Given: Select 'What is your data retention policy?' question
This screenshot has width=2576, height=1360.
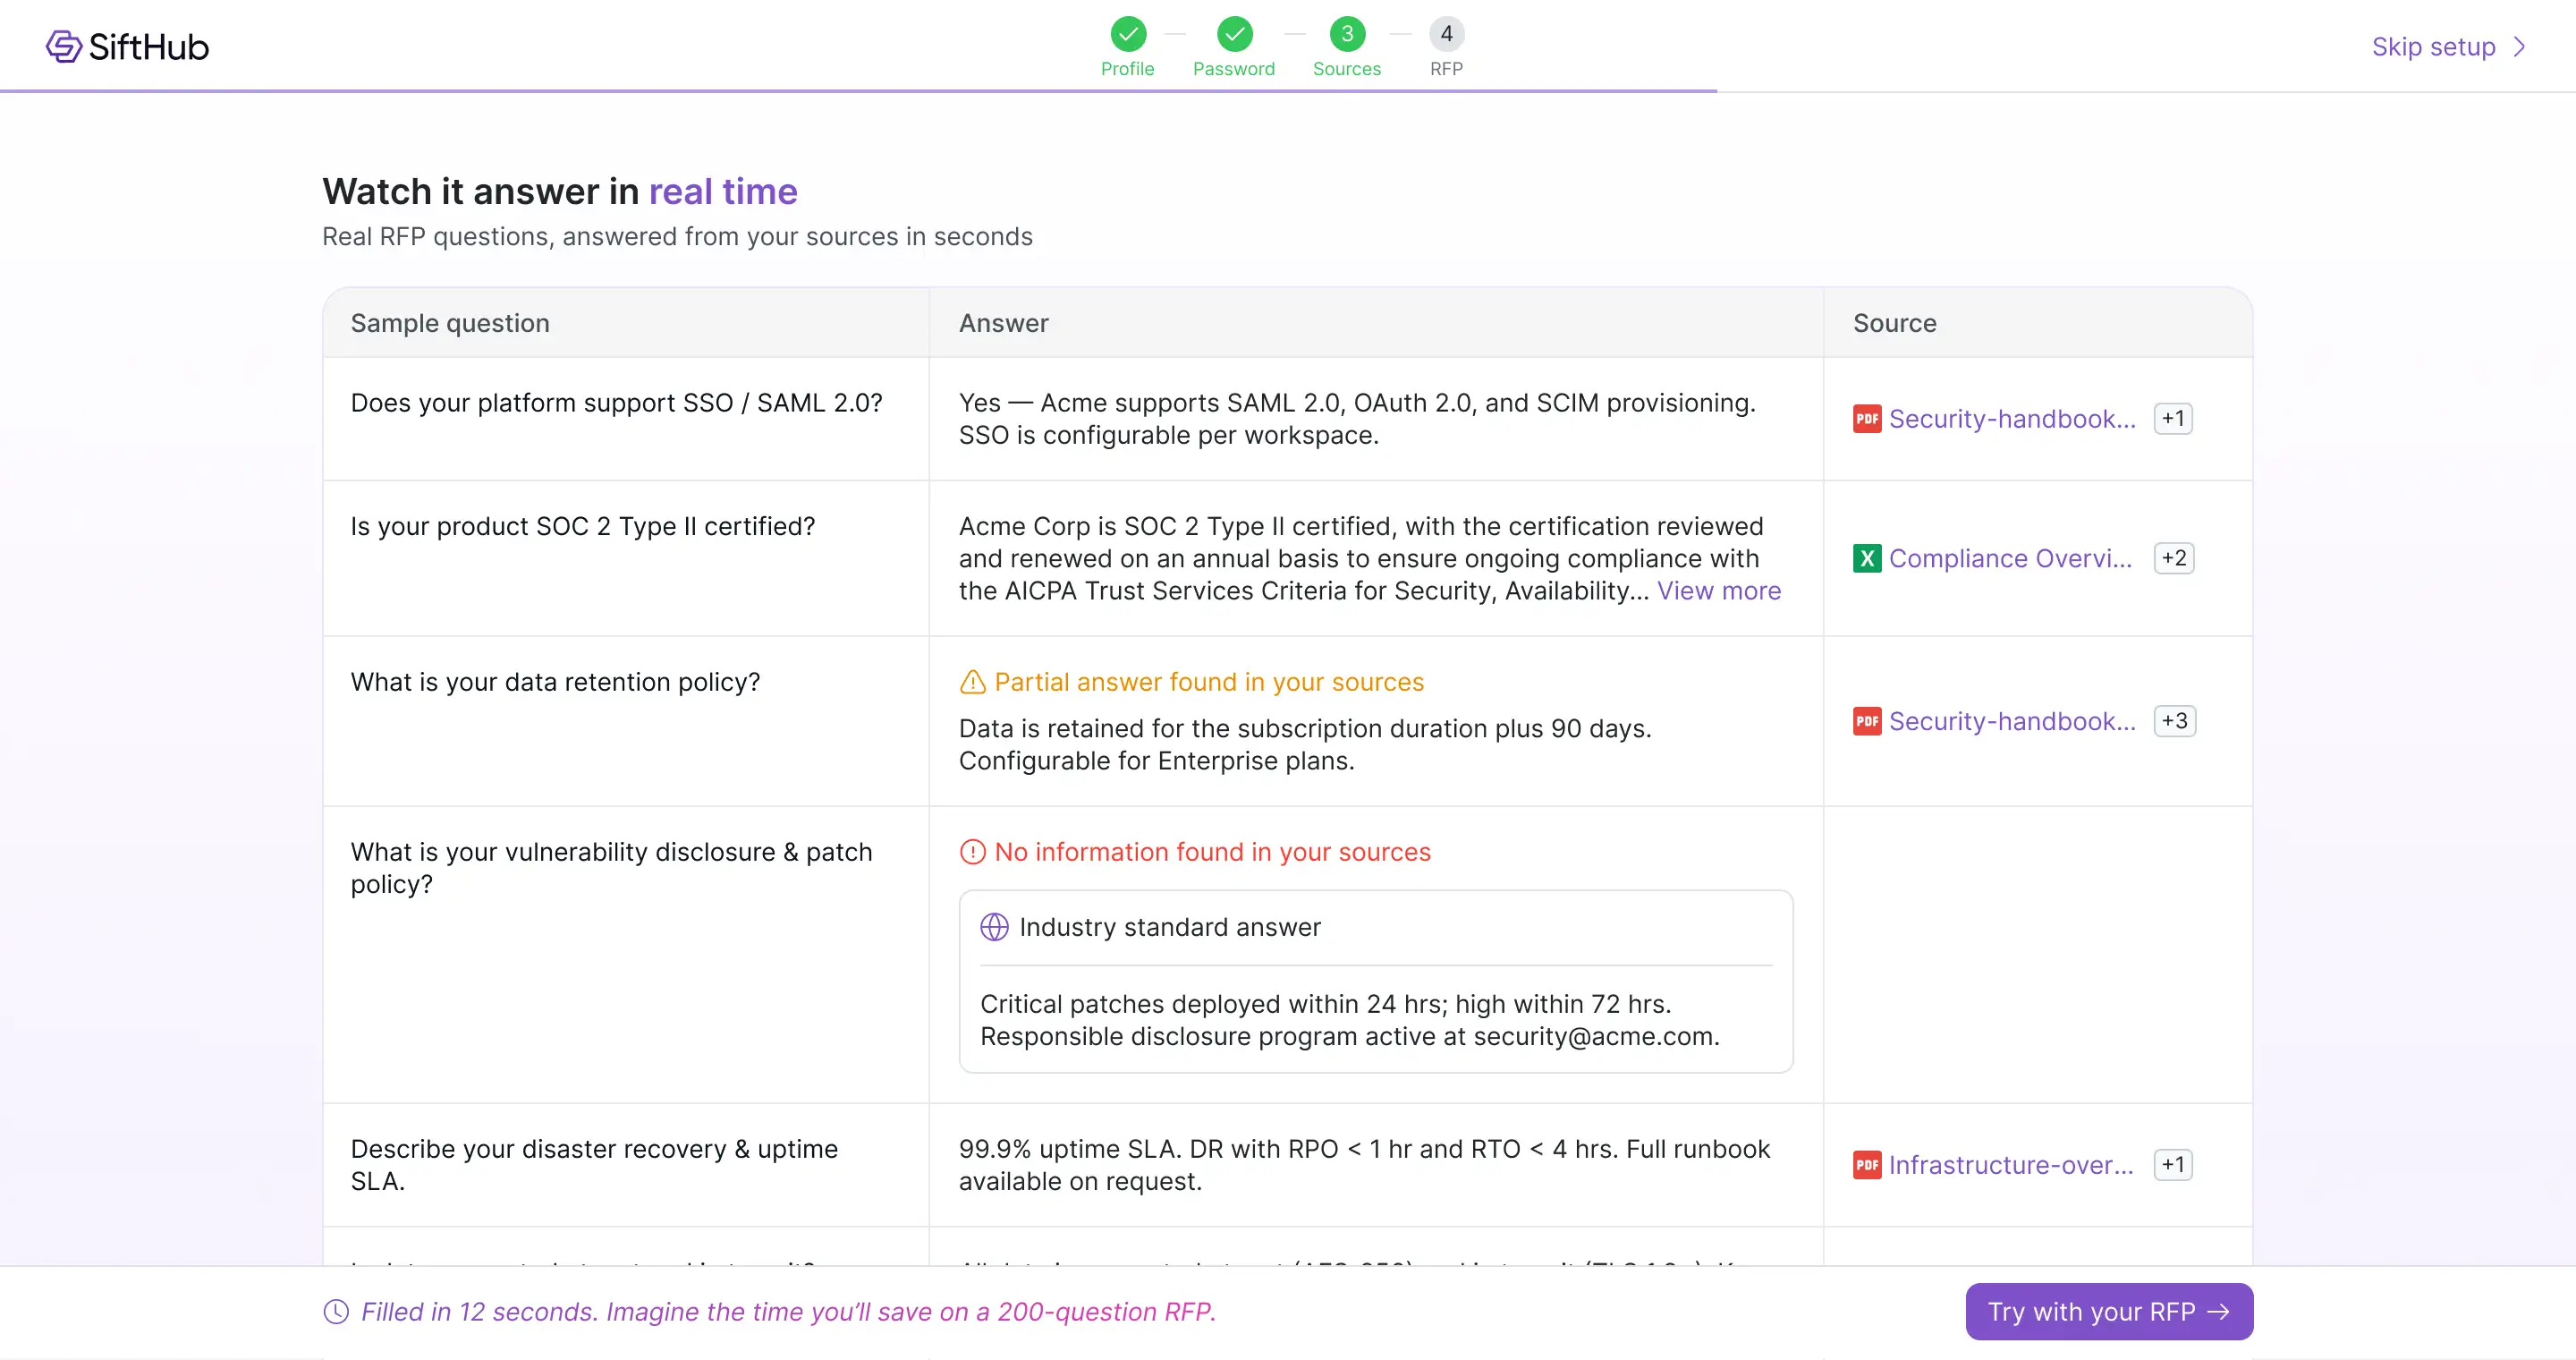Looking at the screenshot, I should [555, 682].
